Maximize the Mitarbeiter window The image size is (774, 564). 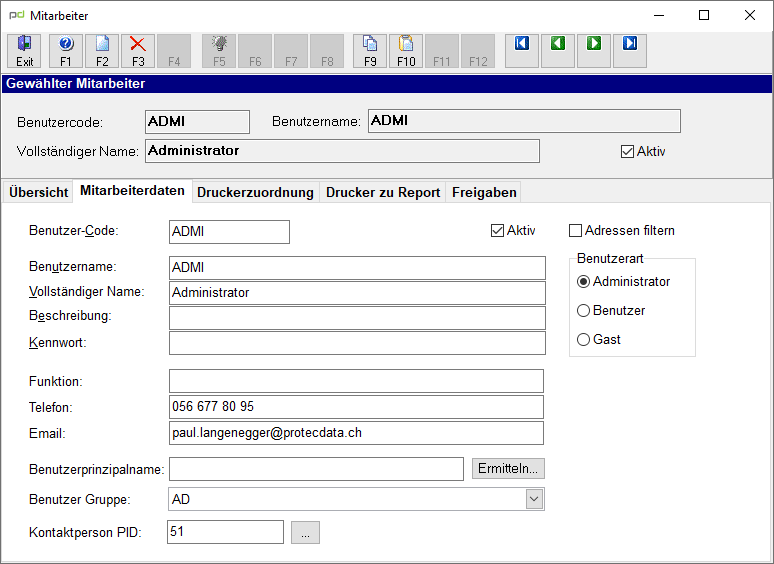704,15
